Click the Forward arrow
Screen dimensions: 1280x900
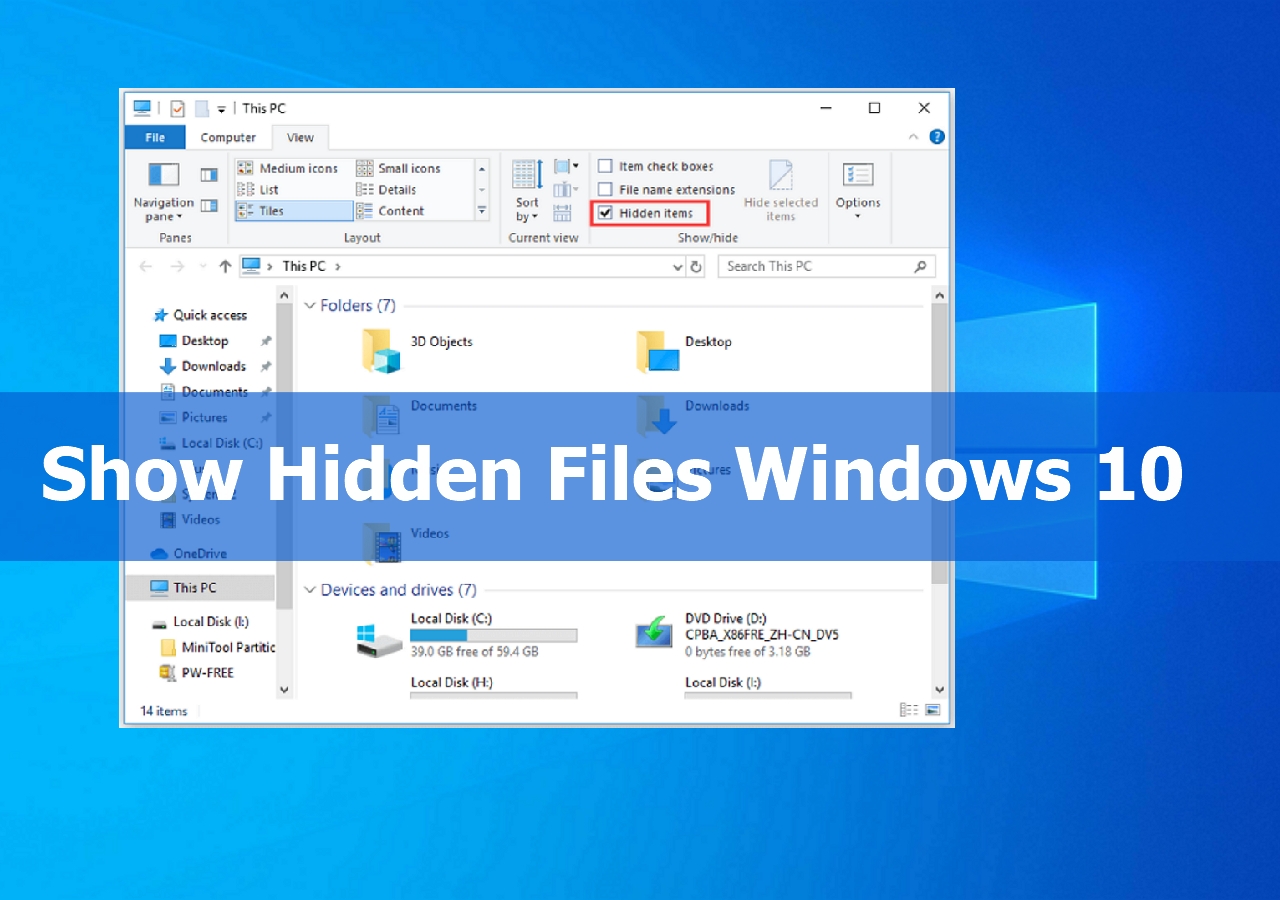(x=177, y=266)
